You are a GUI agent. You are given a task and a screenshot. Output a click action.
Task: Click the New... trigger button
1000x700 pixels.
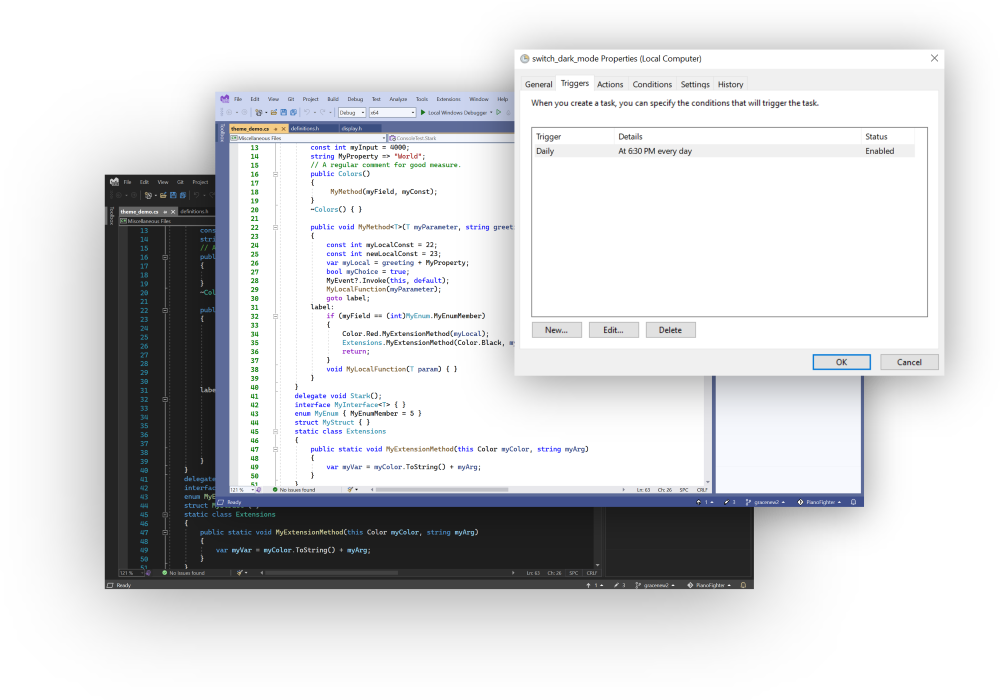click(556, 330)
